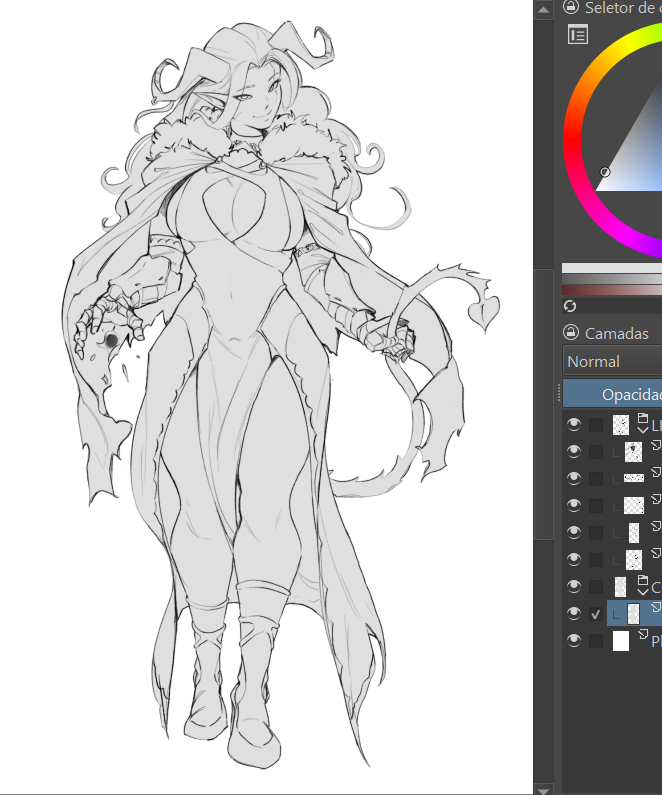Click the canvas scrollbar down arrow

tap(543, 790)
